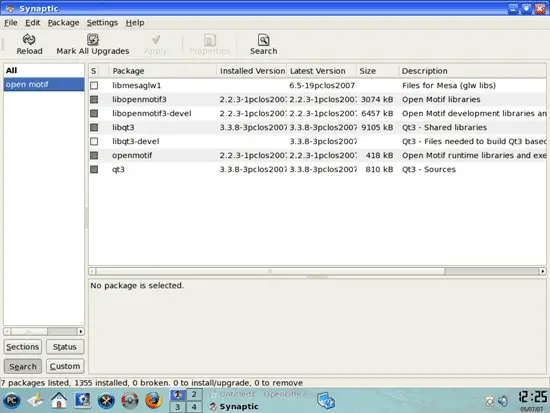Toggle status box for libqt3

94,127
